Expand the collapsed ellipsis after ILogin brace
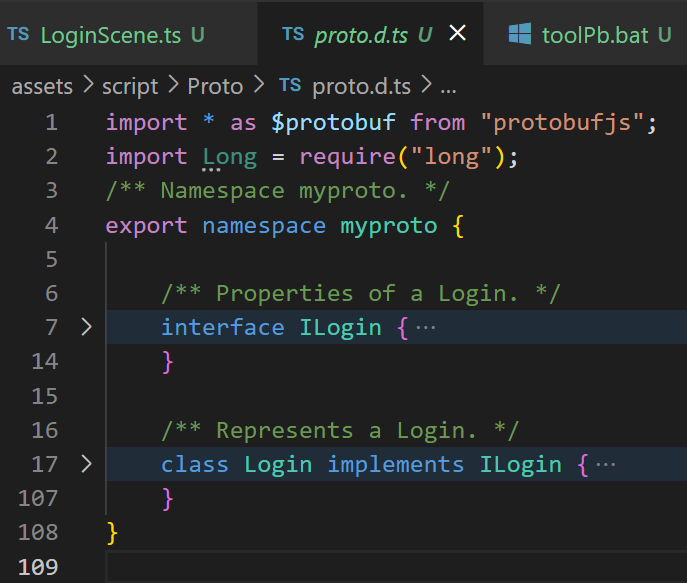This screenshot has width=687, height=583. pos(426,327)
